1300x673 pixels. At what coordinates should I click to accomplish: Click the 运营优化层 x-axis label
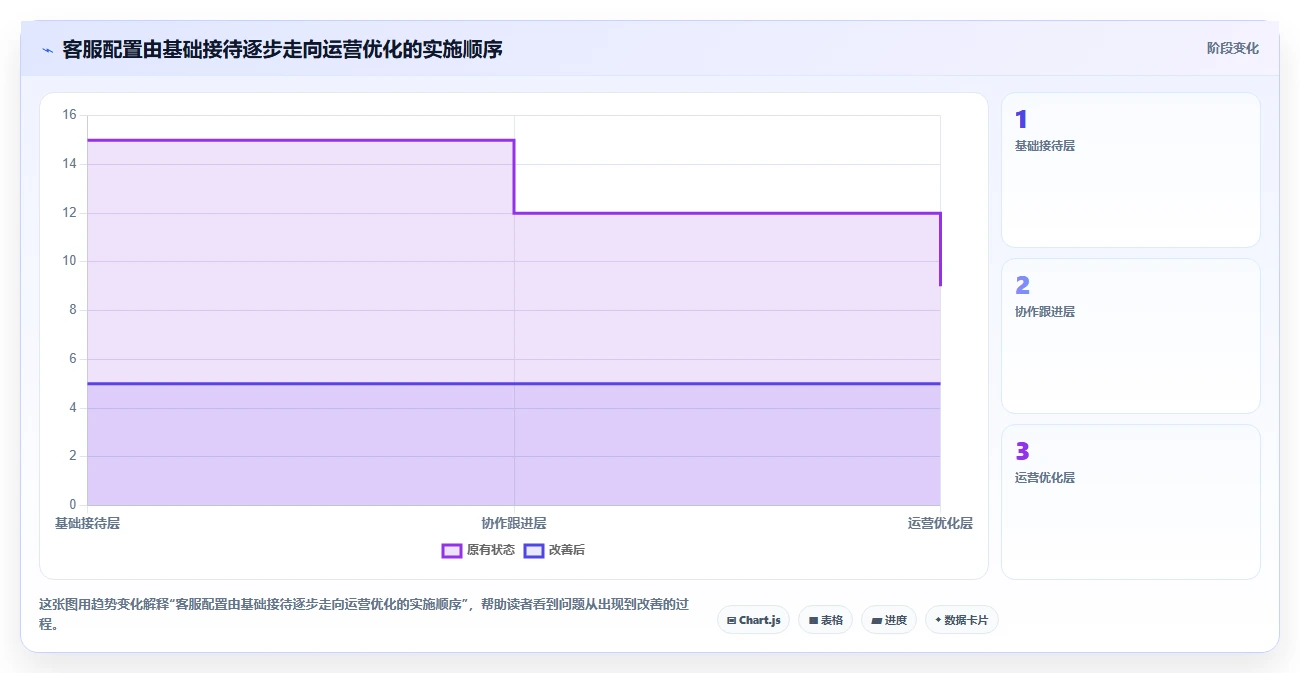pos(940,523)
